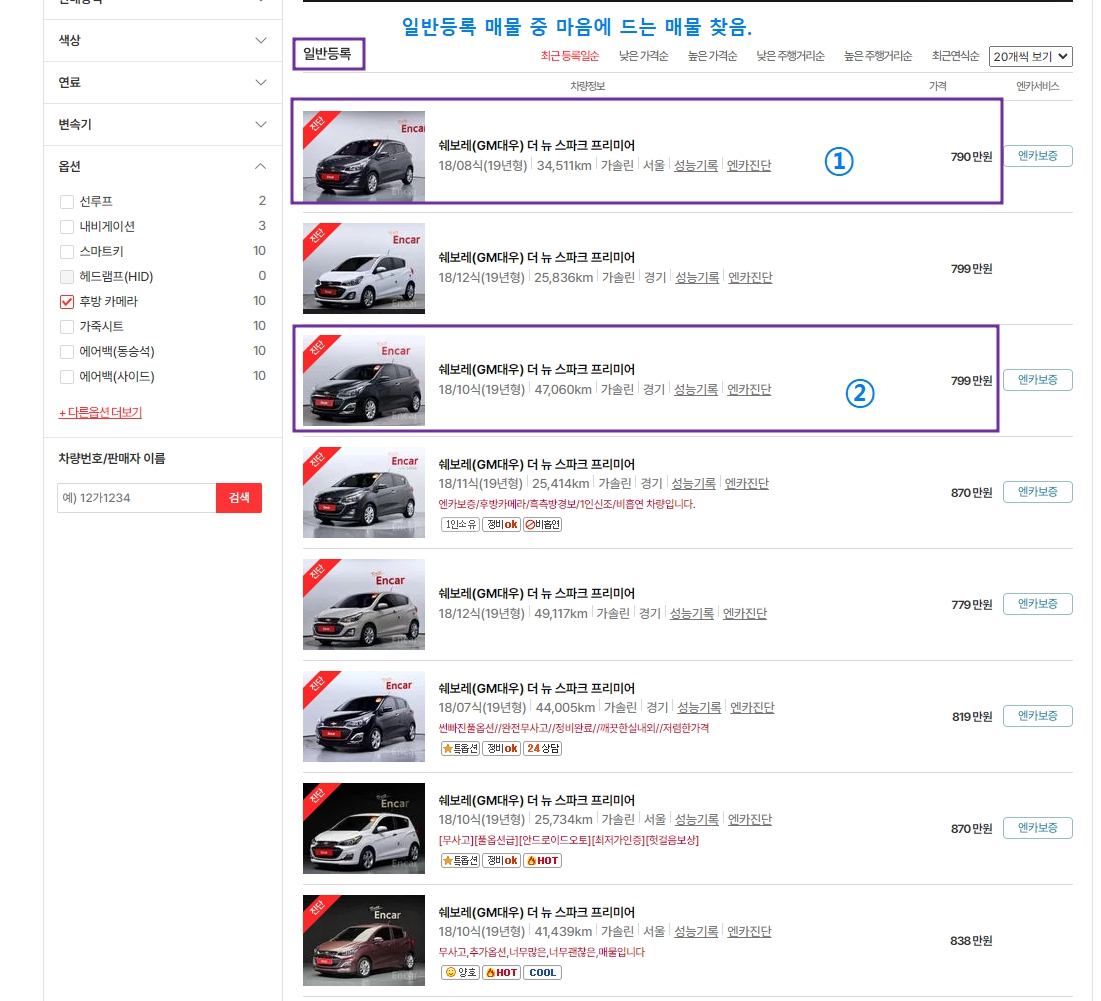Click HOT badge on 41,439km listing
The image size is (1101, 1001).
pos(502,972)
